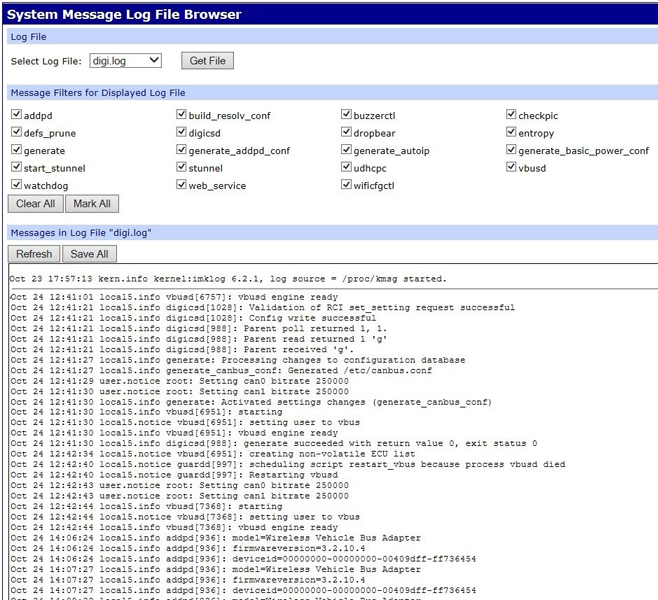The width and height of the screenshot is (658, 600).
Task: Disable the udhcpc filter
Action: point(346,167)
